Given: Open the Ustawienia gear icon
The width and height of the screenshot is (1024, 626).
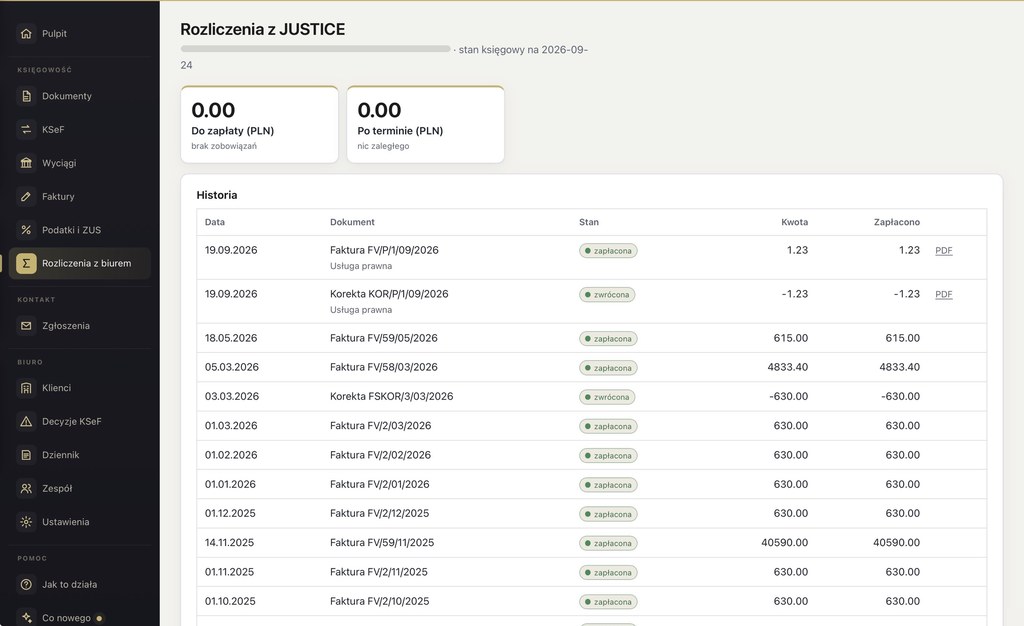Looking at the screenshot, I should pyautogui.click(x=26, y=522).
